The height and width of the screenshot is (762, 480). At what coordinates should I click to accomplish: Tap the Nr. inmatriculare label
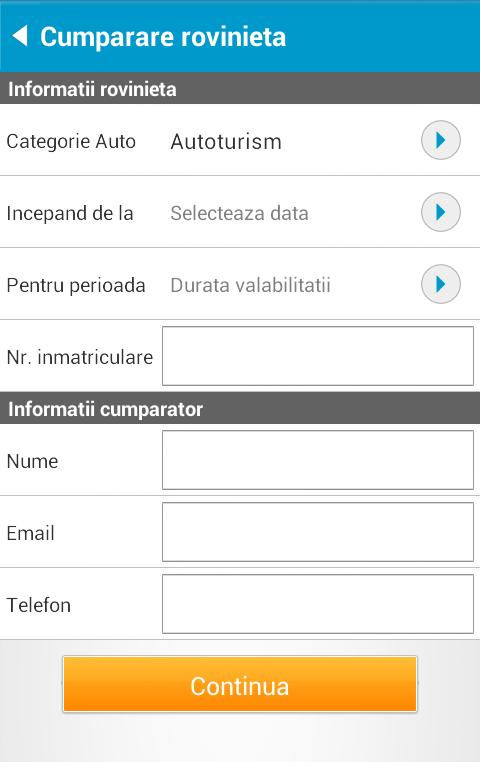80,357
